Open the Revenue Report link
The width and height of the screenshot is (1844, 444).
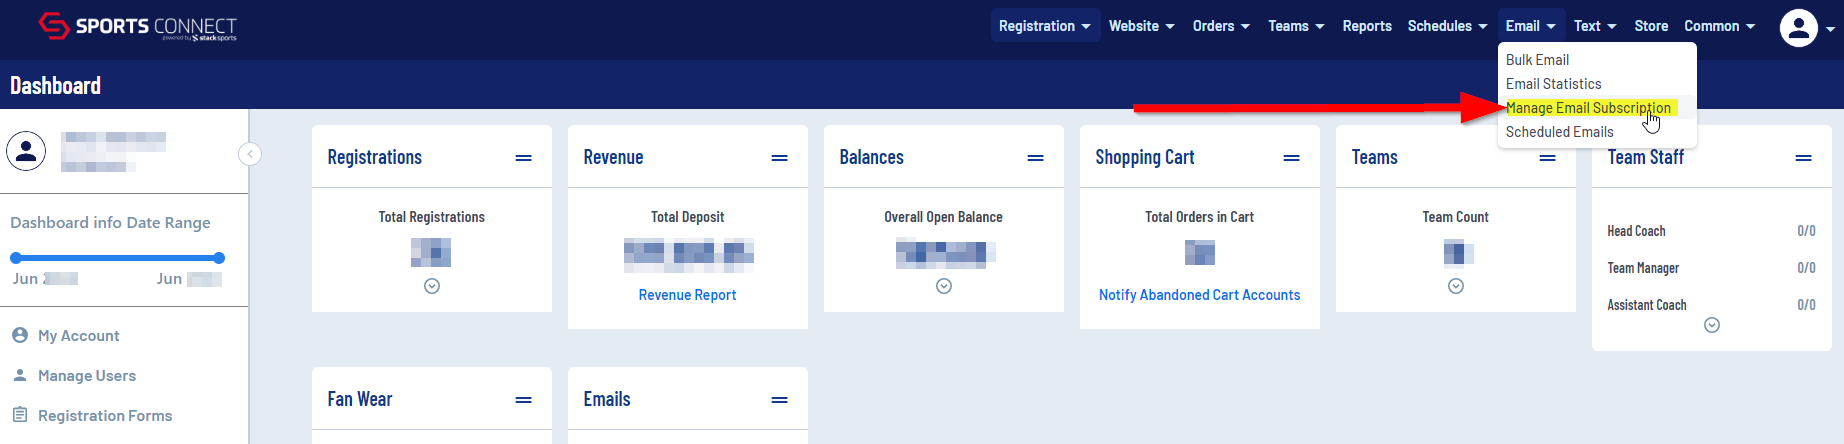click(x=687, y=295)
